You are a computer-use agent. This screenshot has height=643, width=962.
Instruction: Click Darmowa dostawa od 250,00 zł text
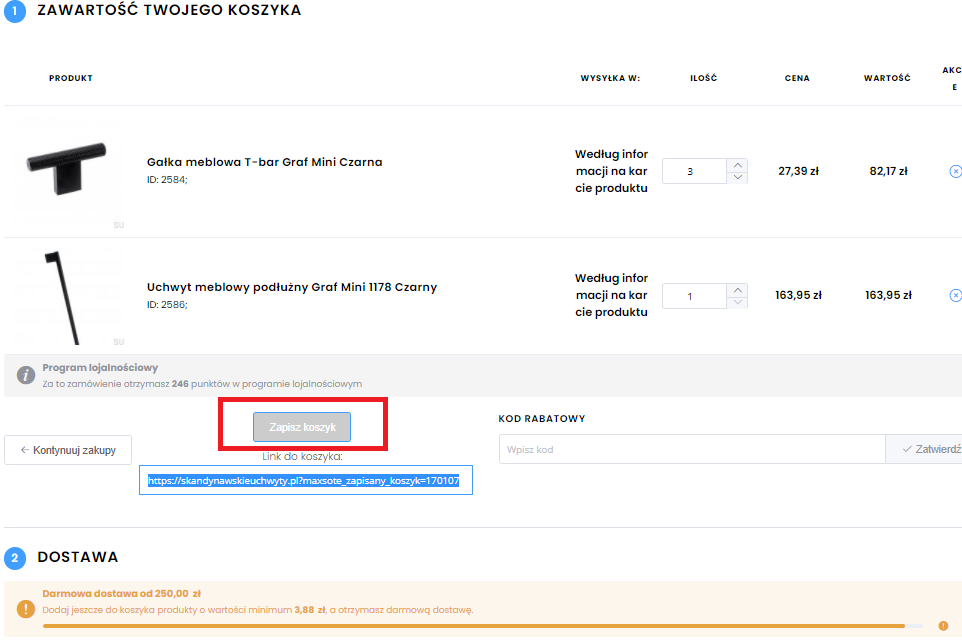(121, 593)
